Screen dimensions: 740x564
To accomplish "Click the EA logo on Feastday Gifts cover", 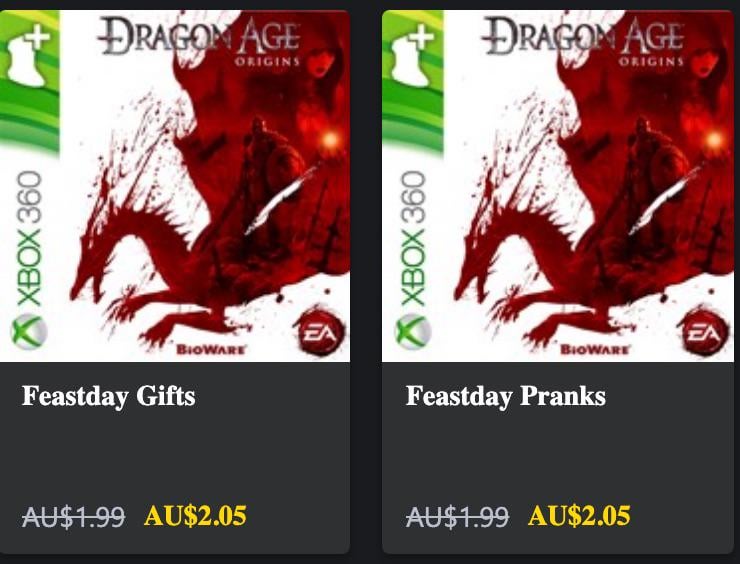I will [319, 333].
